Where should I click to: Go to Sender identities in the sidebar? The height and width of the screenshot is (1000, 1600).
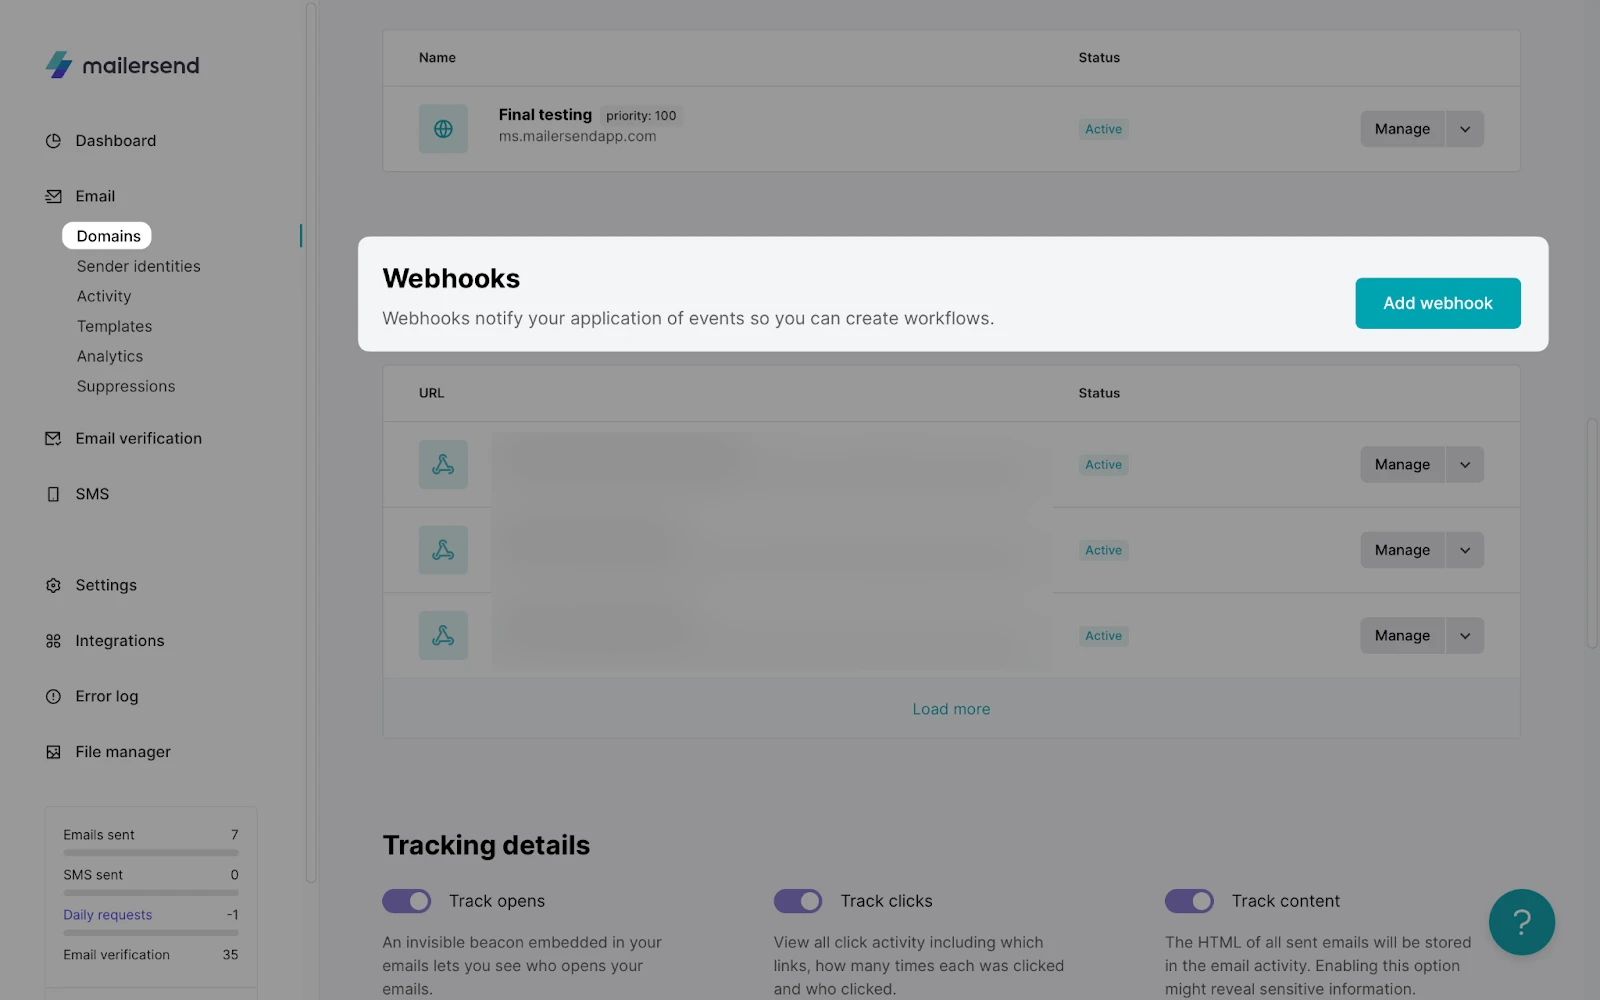tap(139, 266)
